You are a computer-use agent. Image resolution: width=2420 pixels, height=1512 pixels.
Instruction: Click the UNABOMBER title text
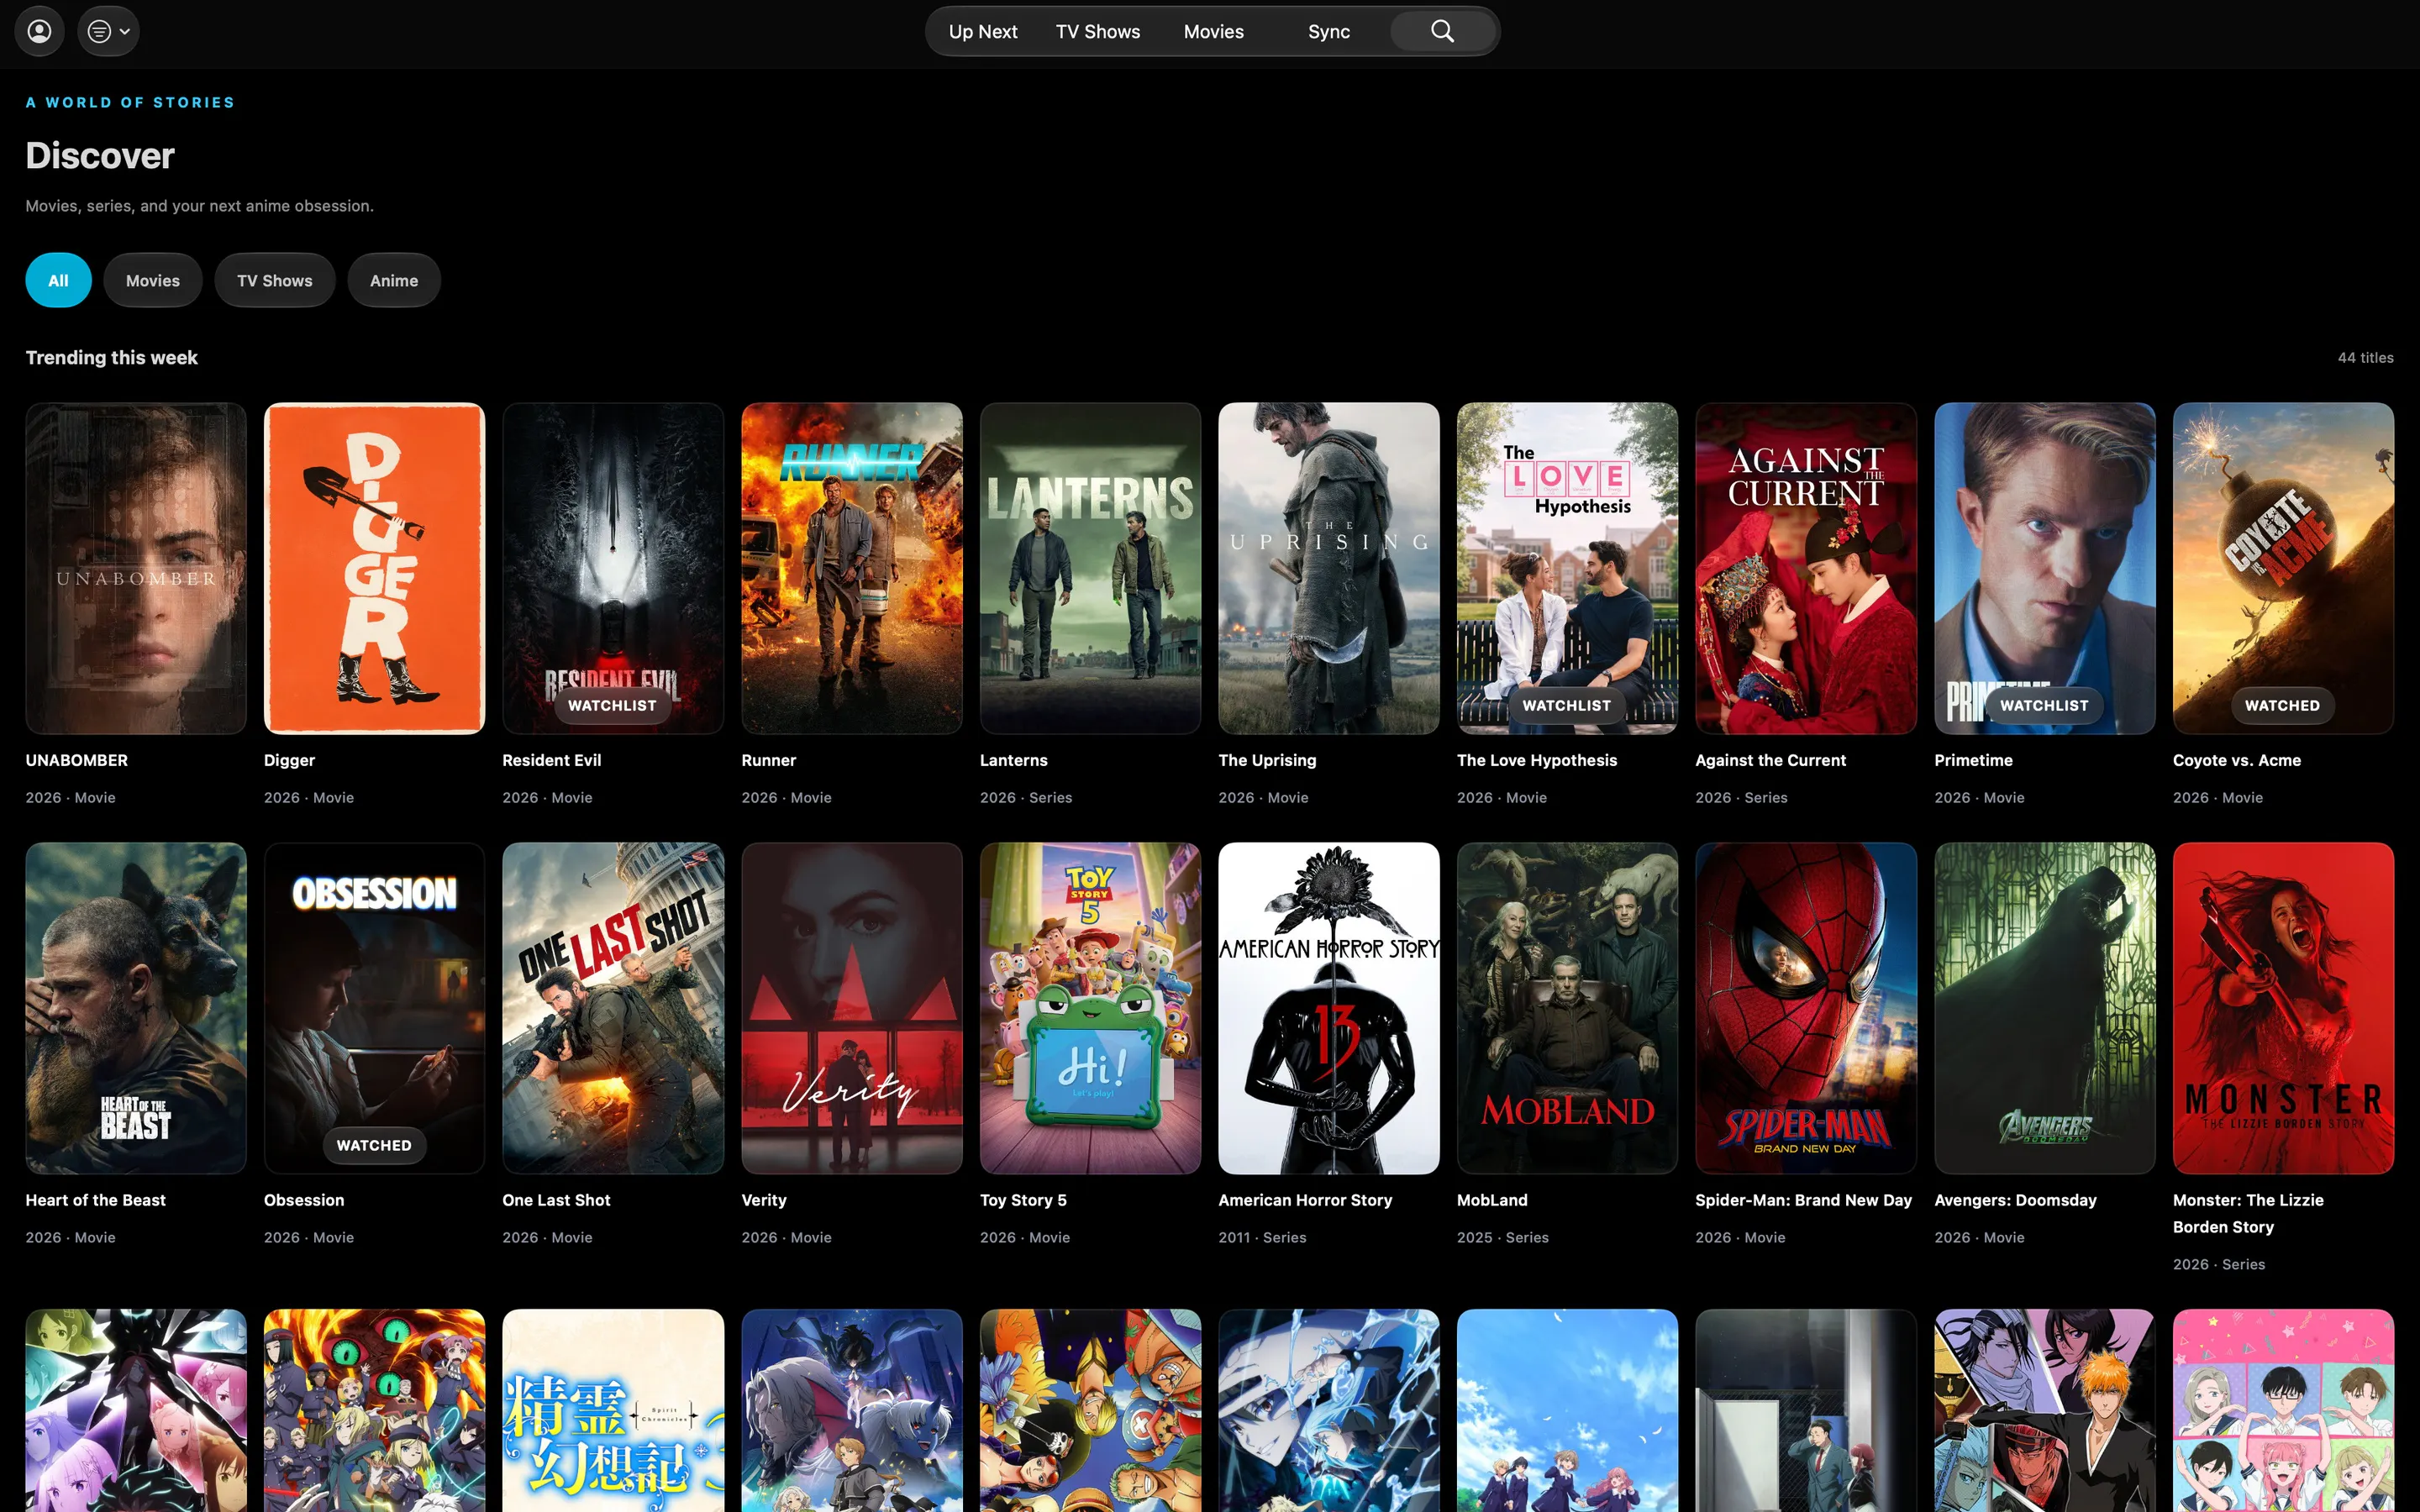[x=77, y=760]
